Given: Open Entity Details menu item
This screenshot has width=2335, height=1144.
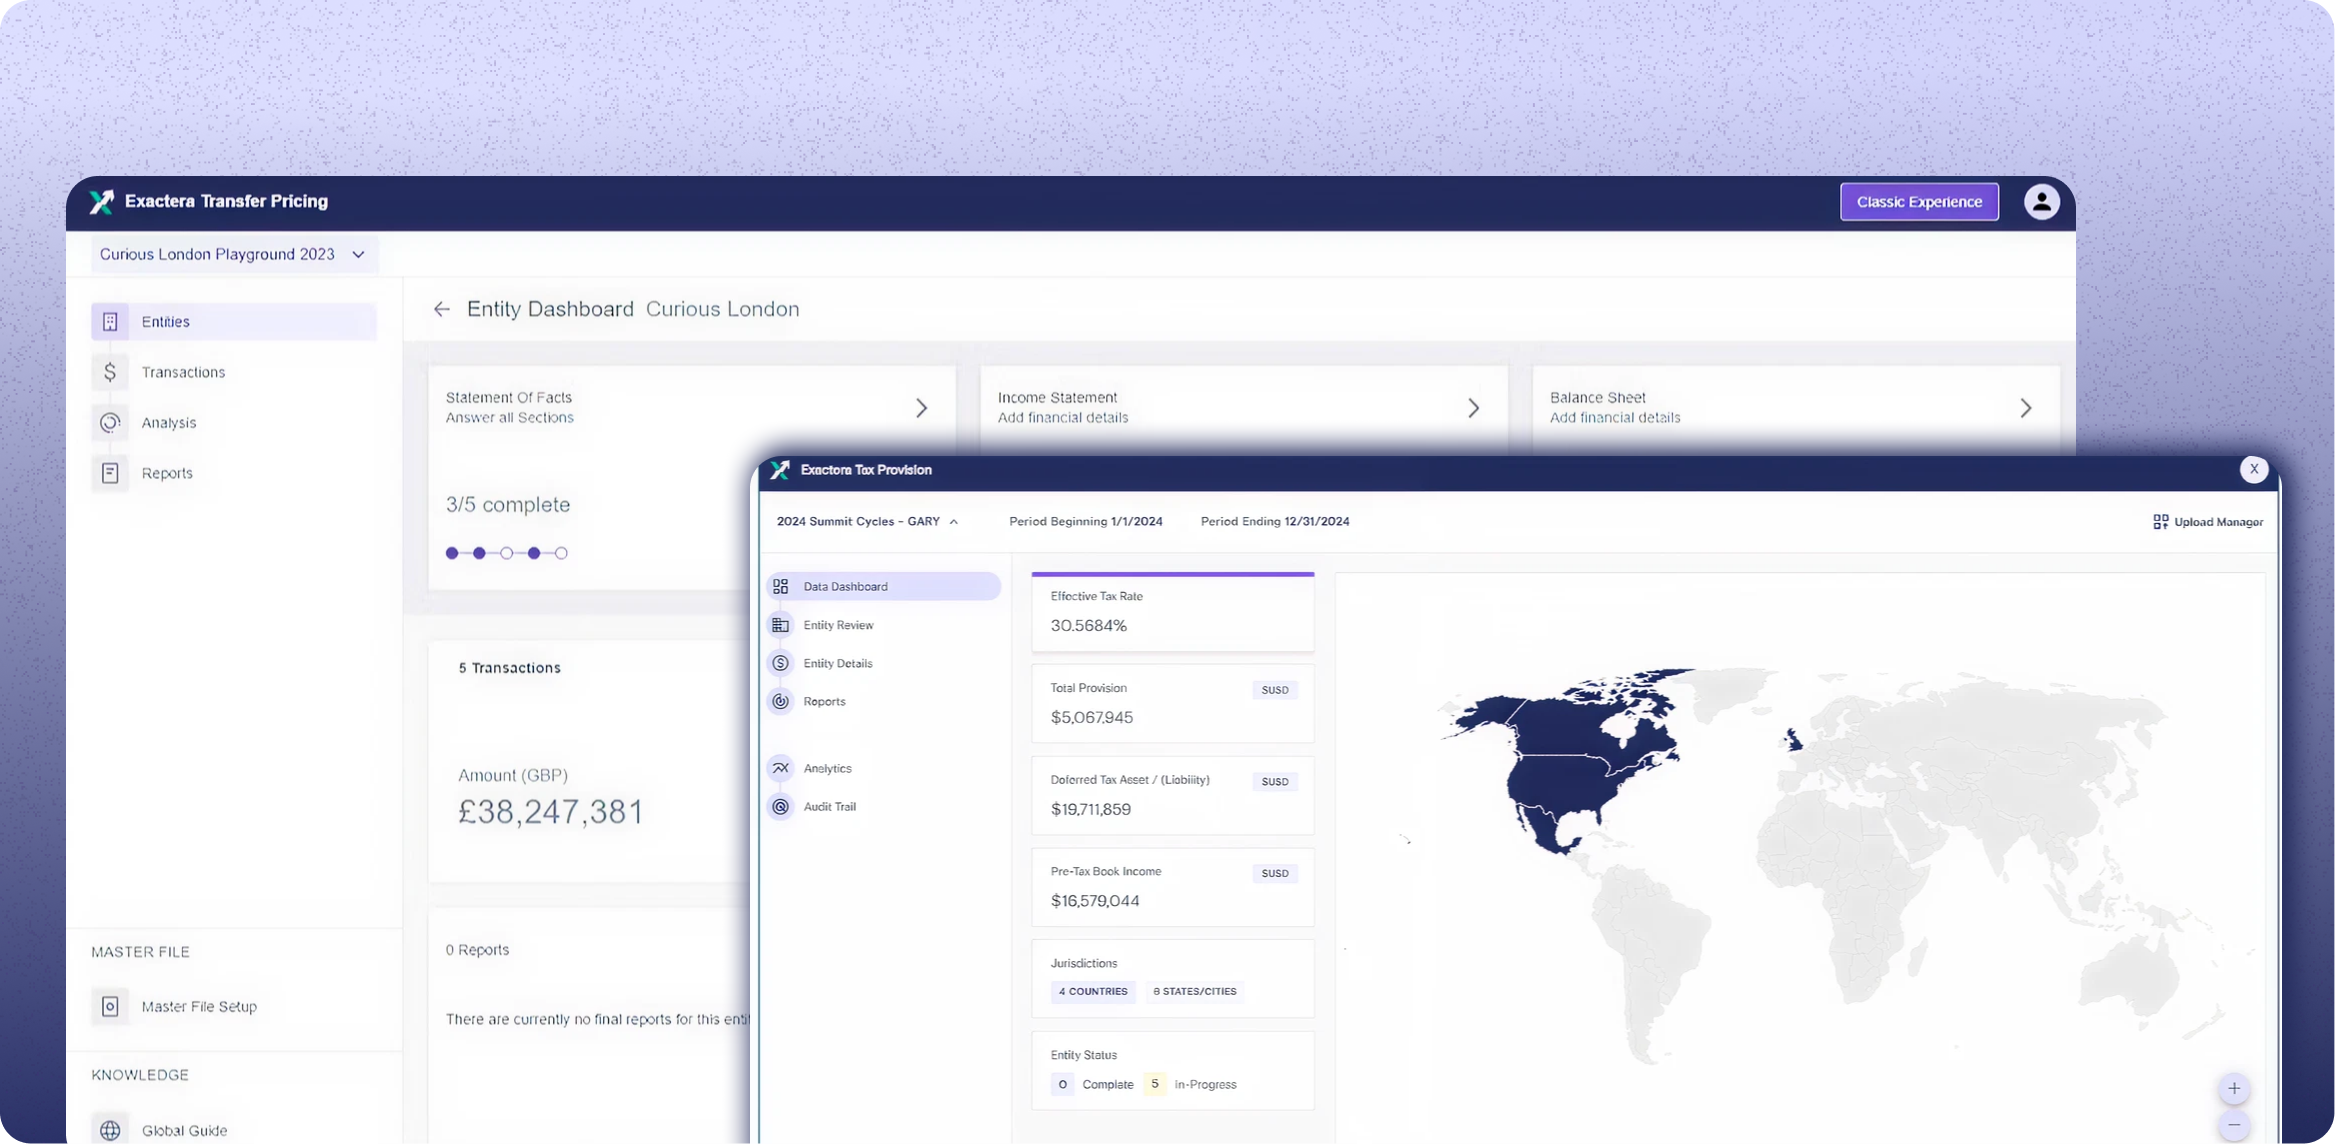Looking at the screenshot, I should tap(837, 664).
